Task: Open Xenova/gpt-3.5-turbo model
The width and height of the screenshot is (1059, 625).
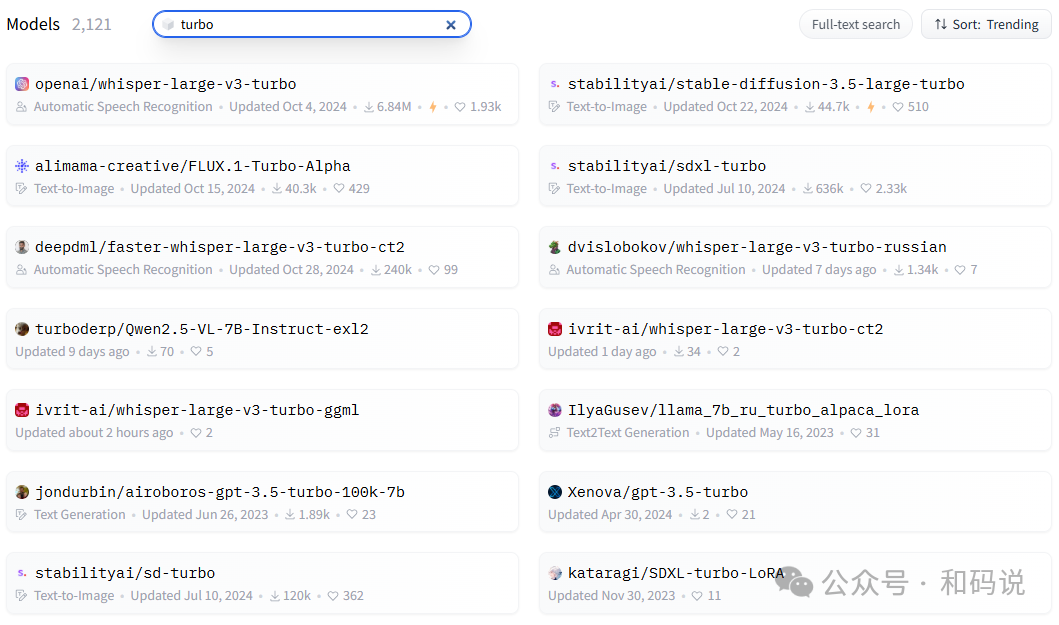Action: pos(658,491)
